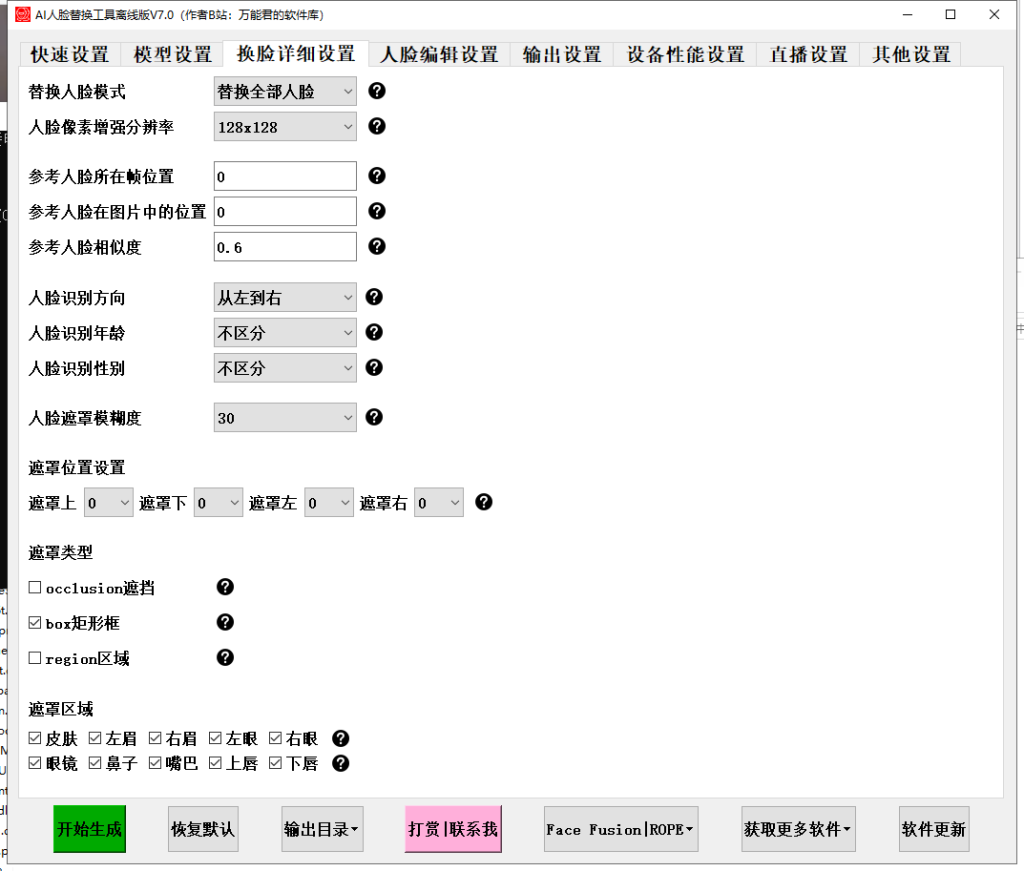Open help for 参考人脸所在帧位置
1024x871 pixels.
tap(377, 176)
